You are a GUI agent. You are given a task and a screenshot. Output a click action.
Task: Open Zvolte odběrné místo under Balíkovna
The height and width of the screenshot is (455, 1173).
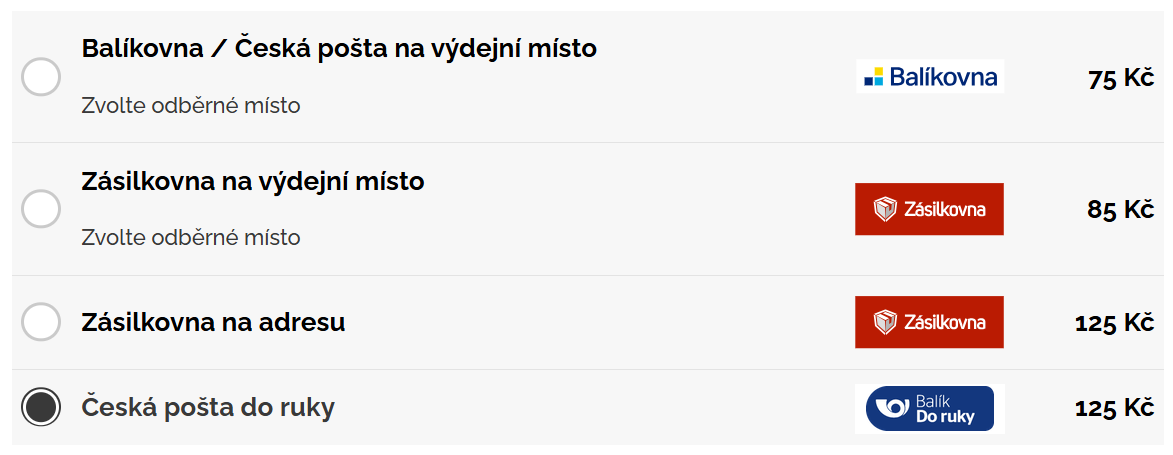[191, 106]
